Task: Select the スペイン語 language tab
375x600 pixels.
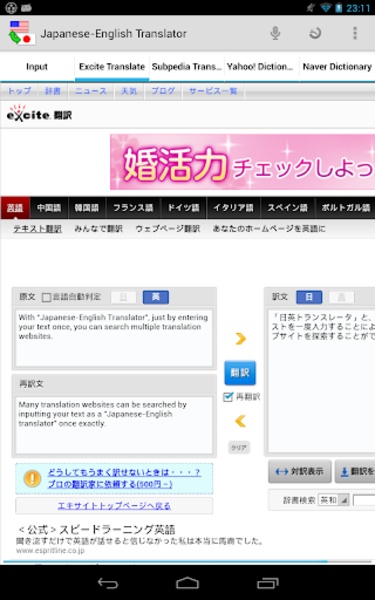Action: (287, 208)
